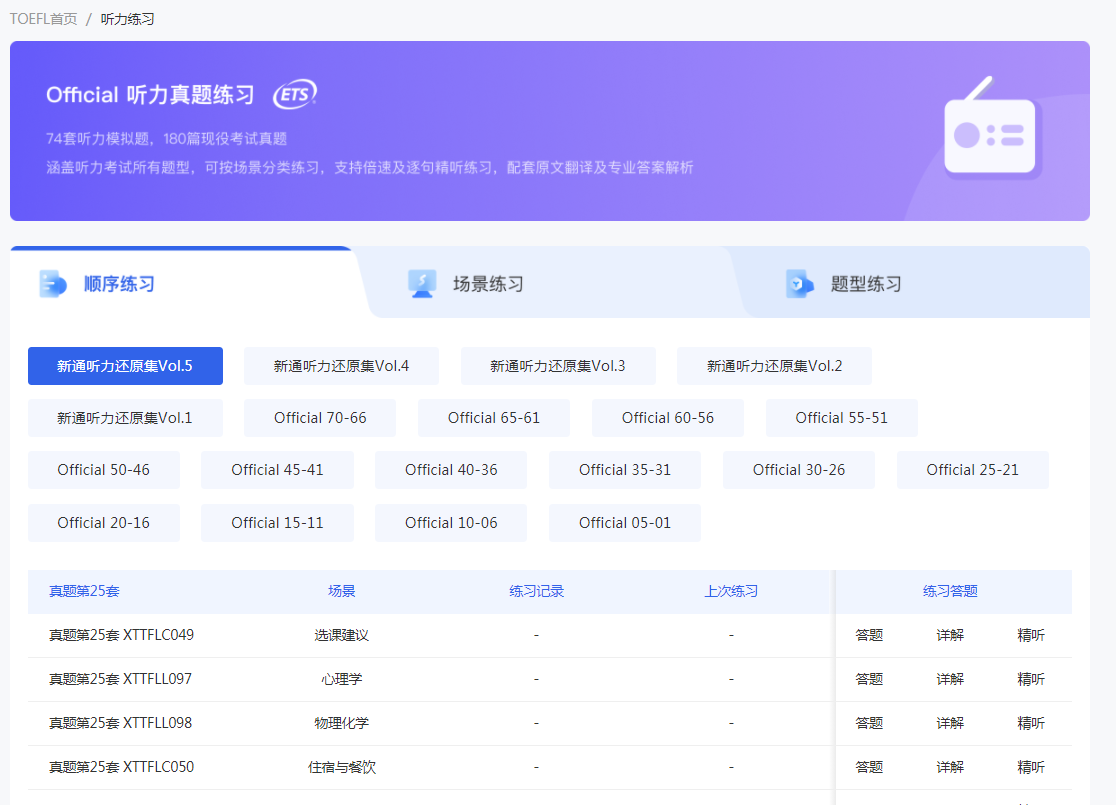Screen dimensions: 1116x805
Task: Open 详解 for XTTFLL098 row
Action: tap(950, 723)
